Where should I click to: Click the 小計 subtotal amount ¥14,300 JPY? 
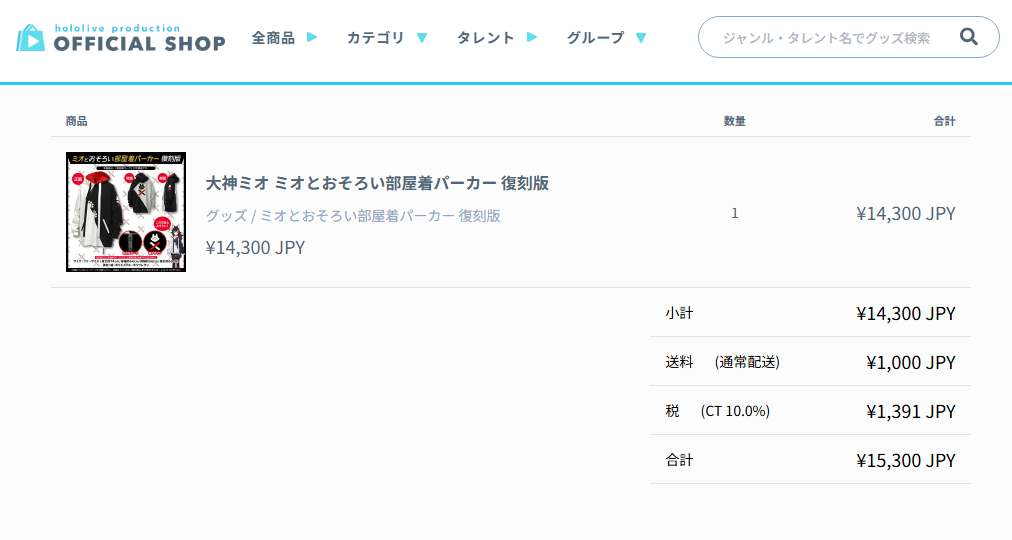(905, 314)
